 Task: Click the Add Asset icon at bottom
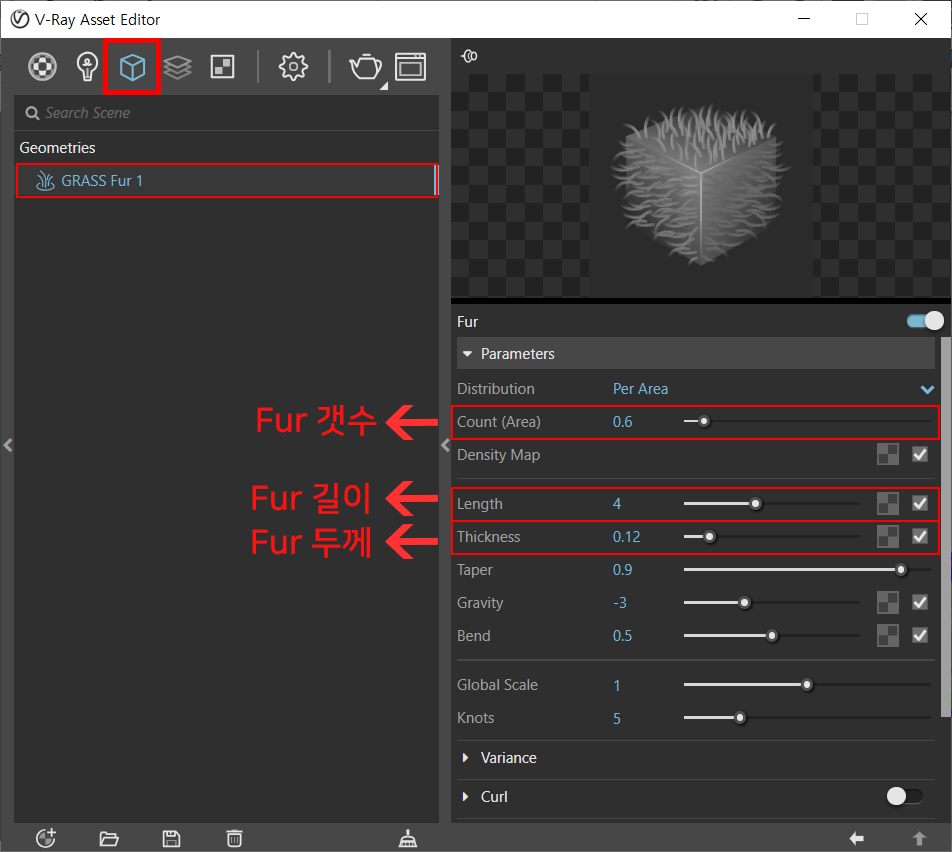(46, 838)
